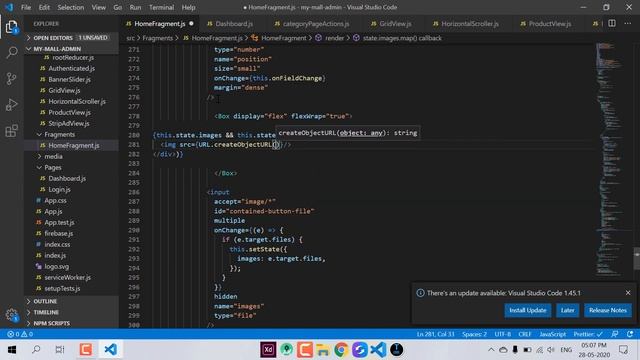Image resolution: width=640 pixels, height=360 pixels.
Task: Show hidden system tray icons
Action: tap(491, 350)
